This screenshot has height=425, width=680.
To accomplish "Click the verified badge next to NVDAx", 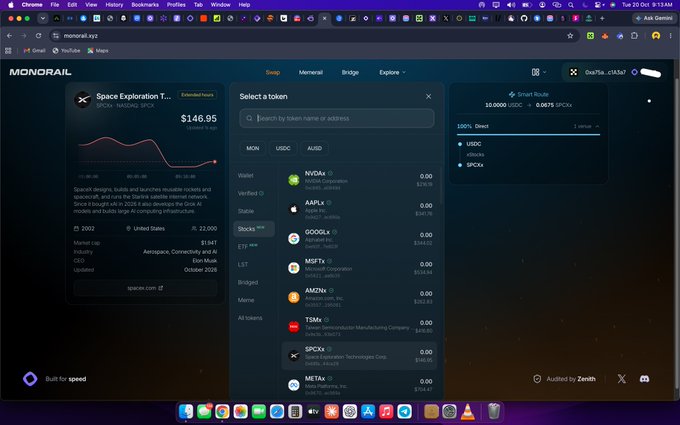I will (330, 173).
